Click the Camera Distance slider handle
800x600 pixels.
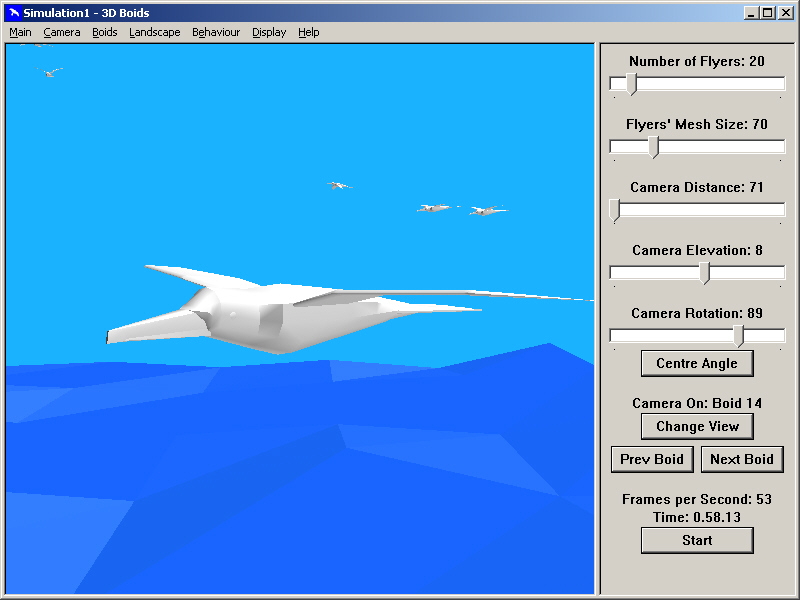coord(615,210)
